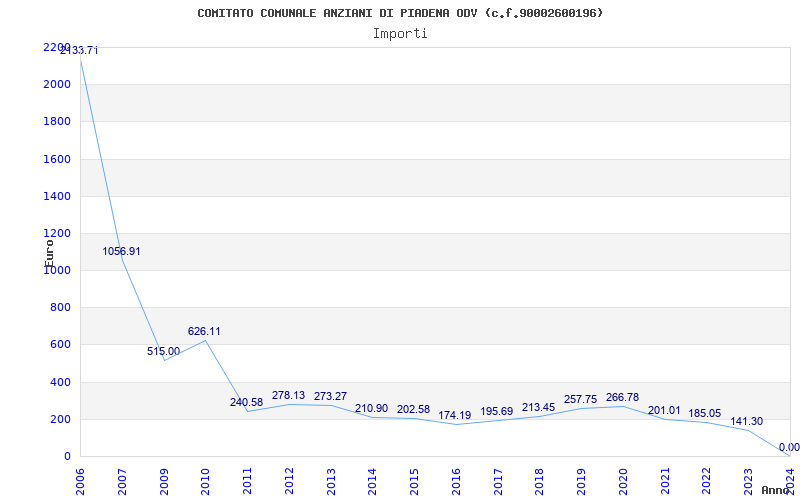This screenshot has height=500, width=800.
Task: Click the 2015 x-axis year label
Action: (x=414, y=481)
